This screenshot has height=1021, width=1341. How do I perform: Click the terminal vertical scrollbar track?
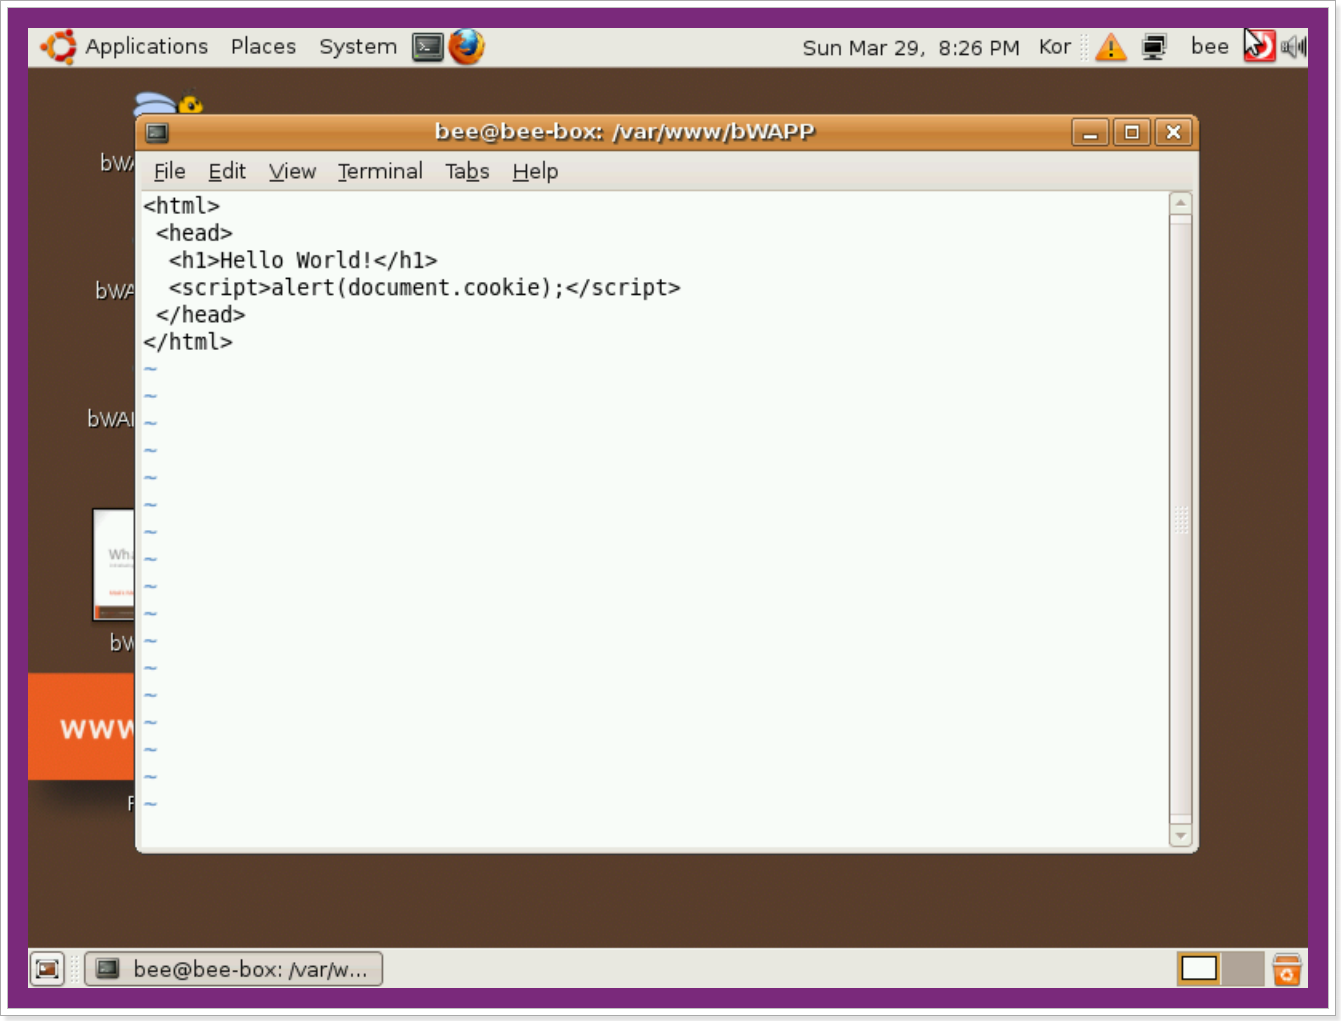coord(1181,519)
